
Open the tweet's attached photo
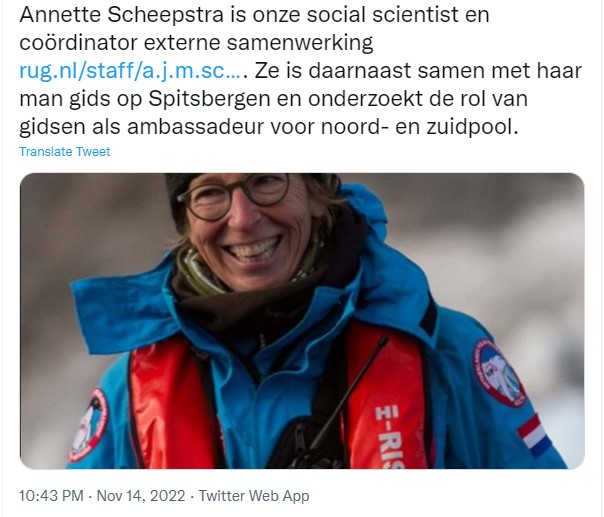tap(302, 320)
